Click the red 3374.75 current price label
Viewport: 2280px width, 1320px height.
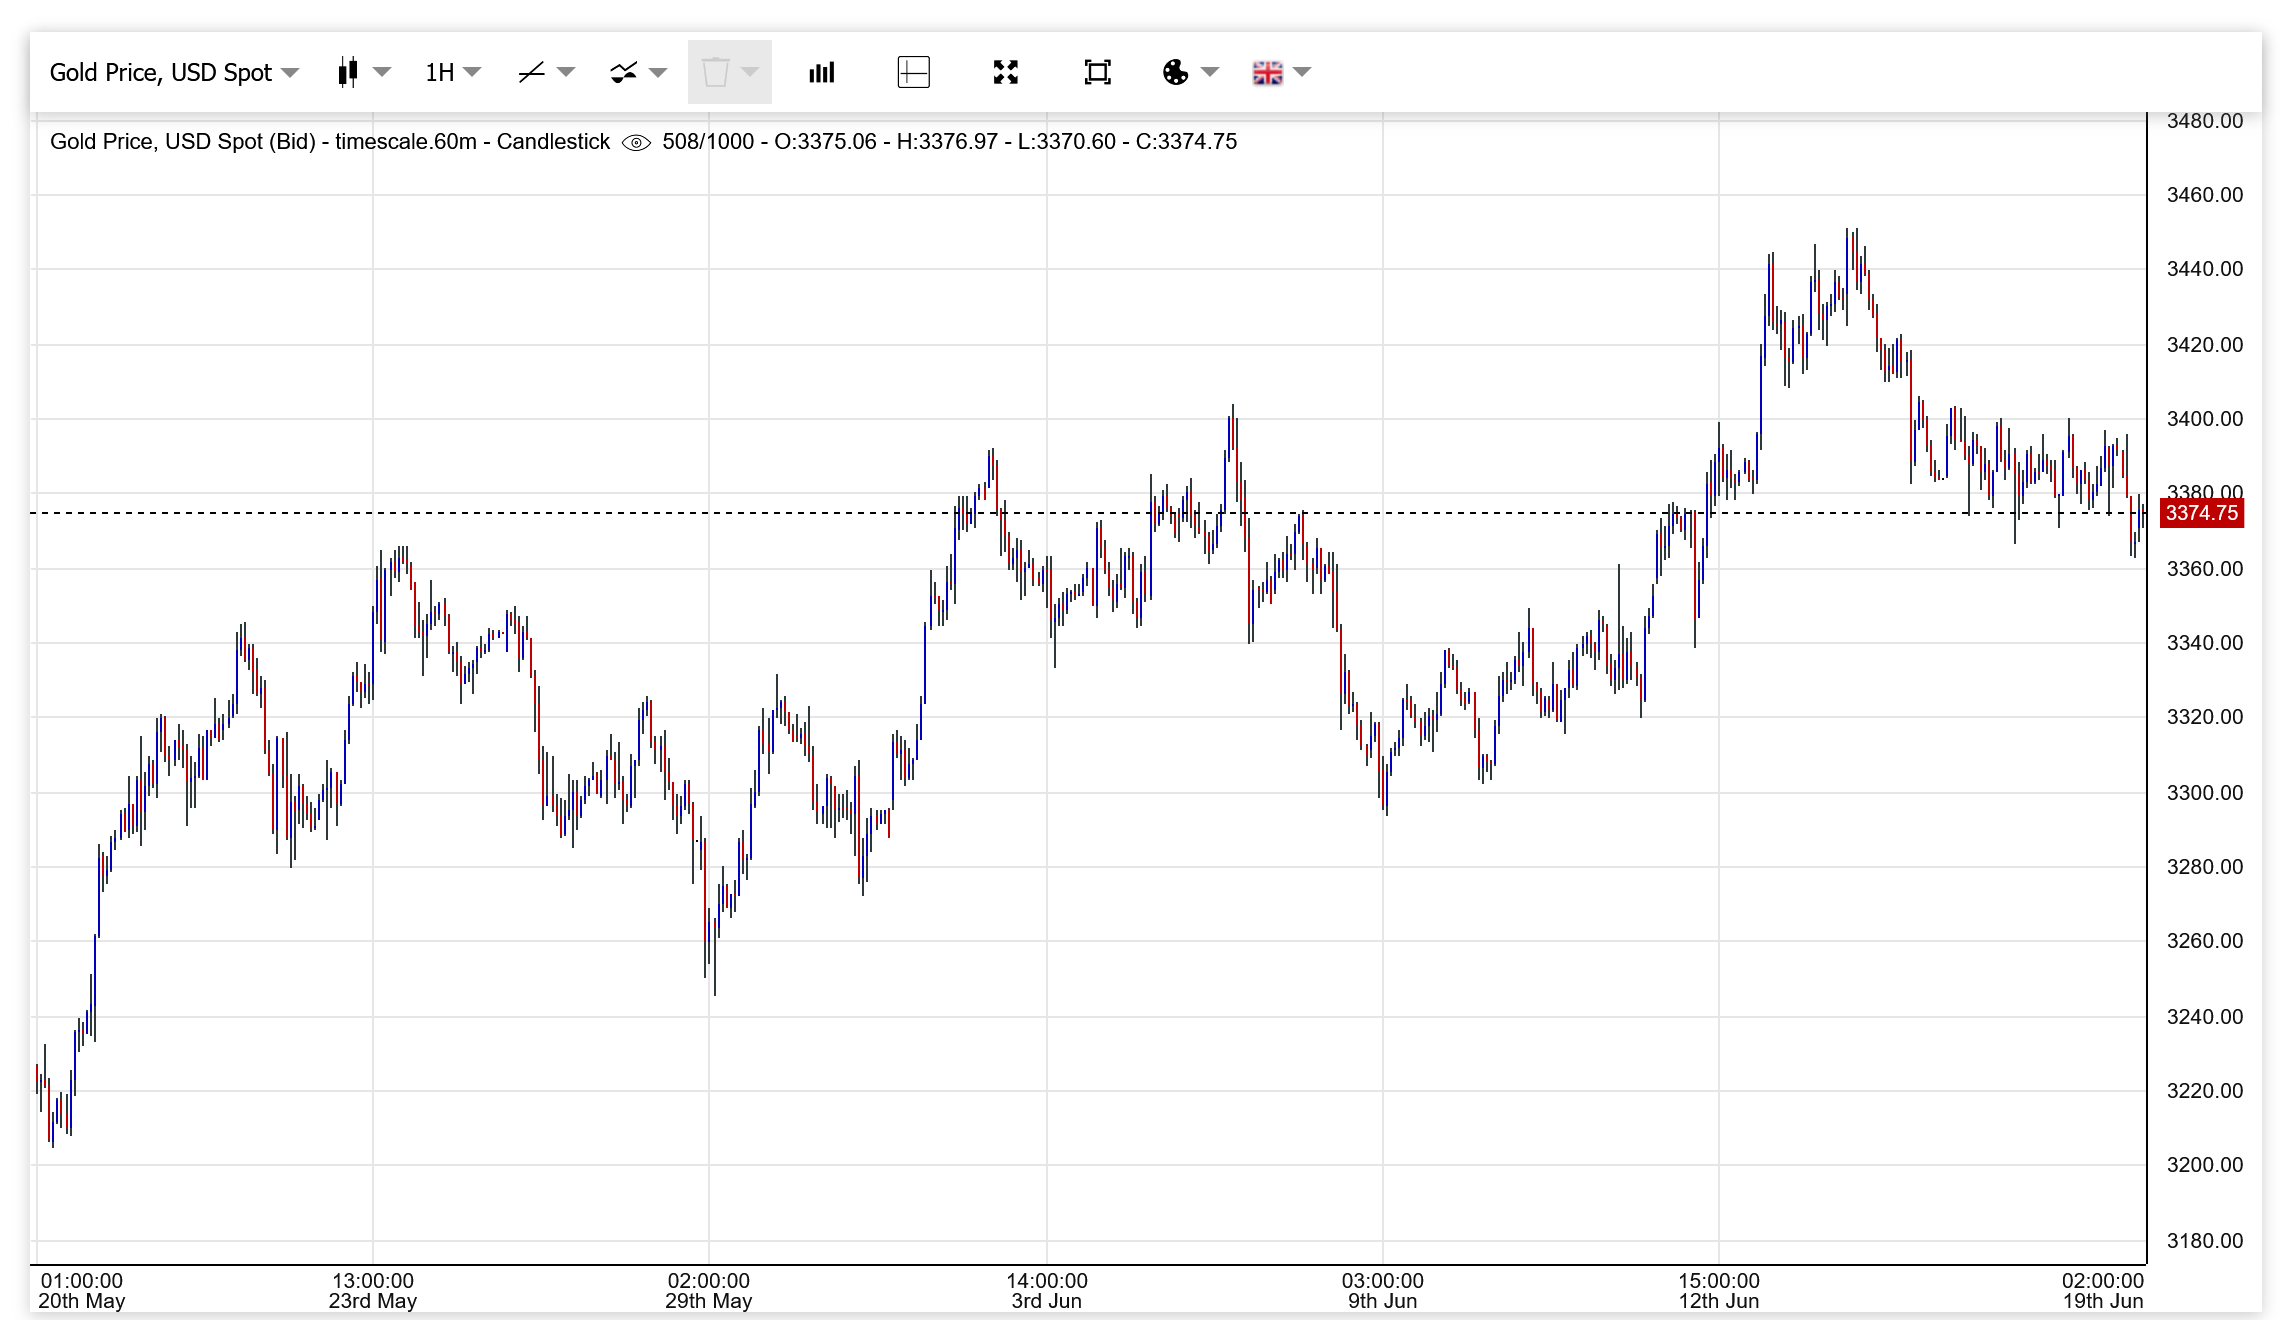pyautogui.click(x=2202, y=513)
